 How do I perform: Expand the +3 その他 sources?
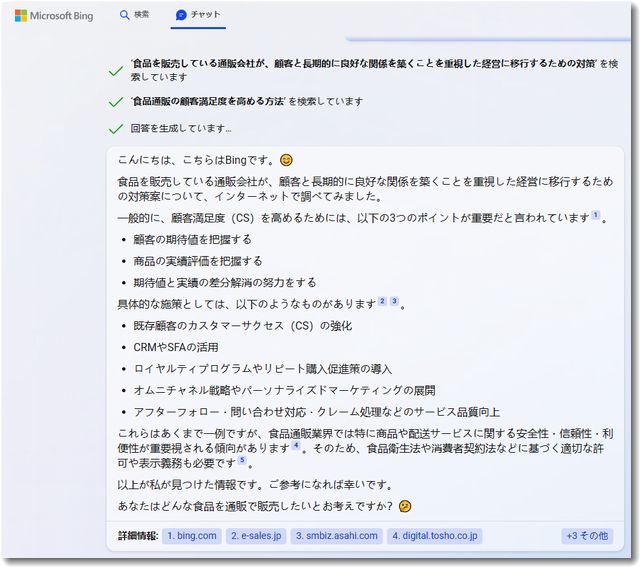tap(587, 536)
